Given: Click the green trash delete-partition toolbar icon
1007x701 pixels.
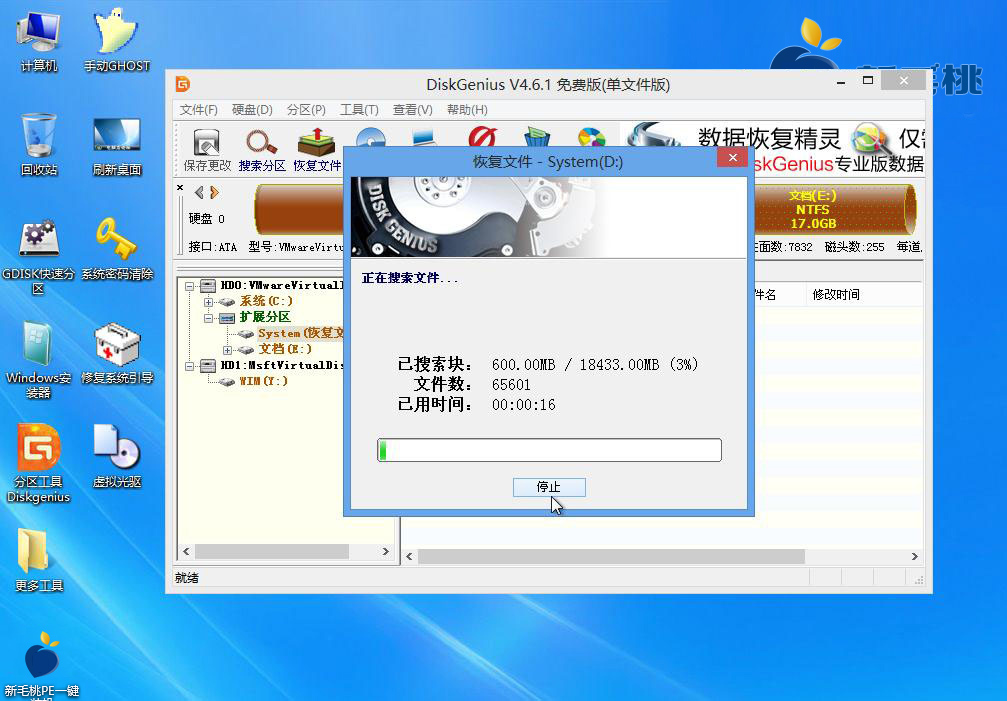Looking at the screenshot, I should (x=537, y=136).
